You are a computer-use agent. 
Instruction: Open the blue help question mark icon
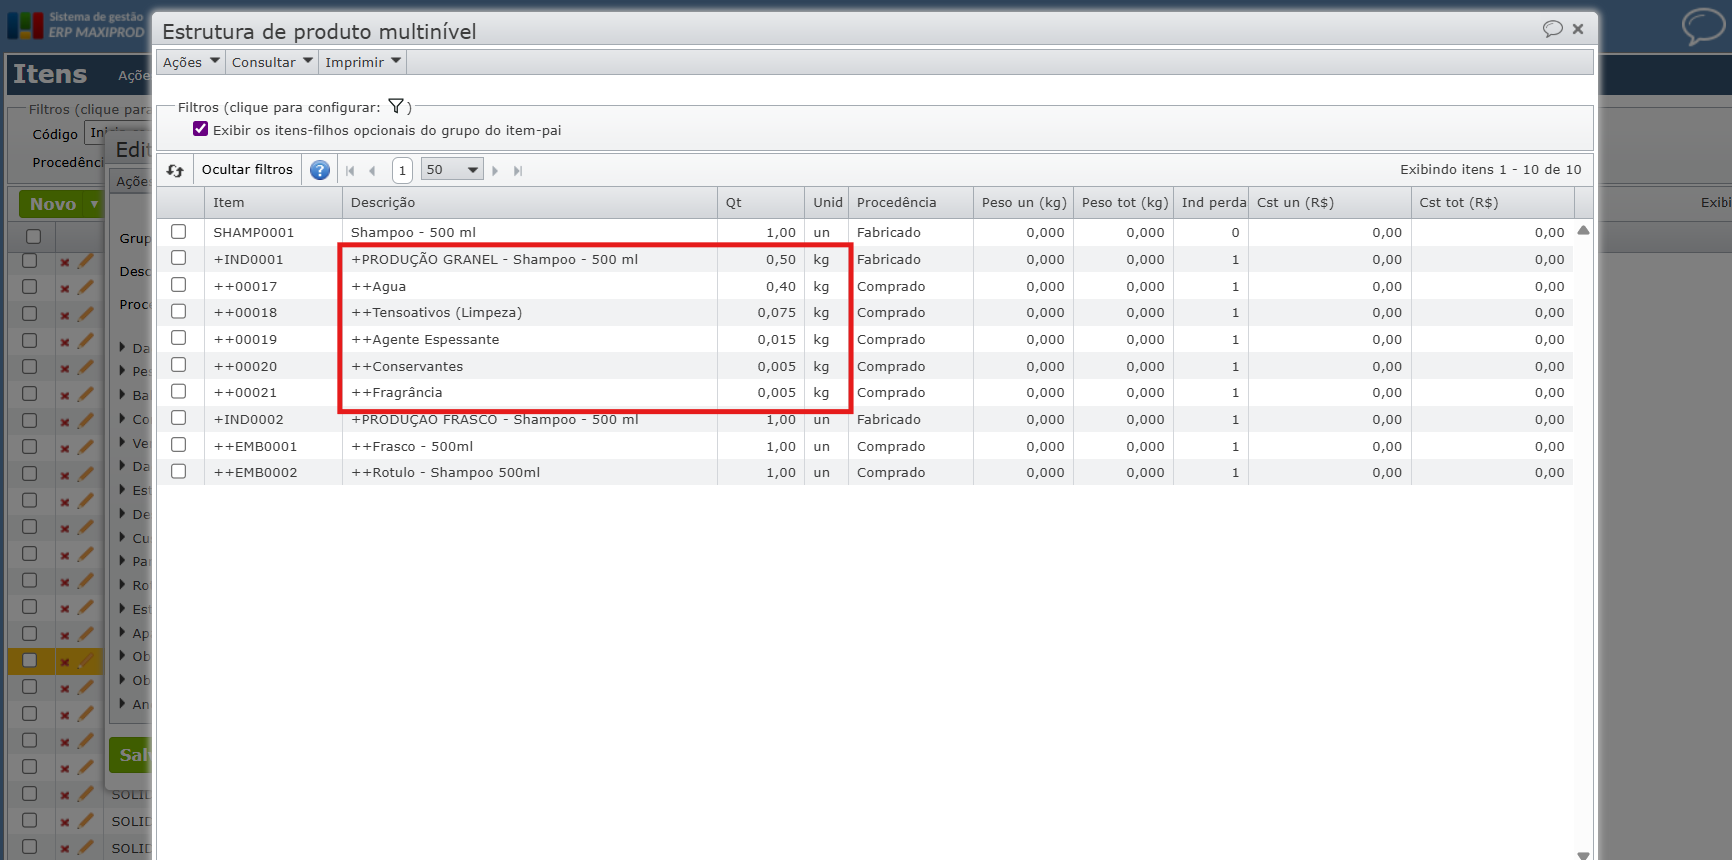pos(320,170)
